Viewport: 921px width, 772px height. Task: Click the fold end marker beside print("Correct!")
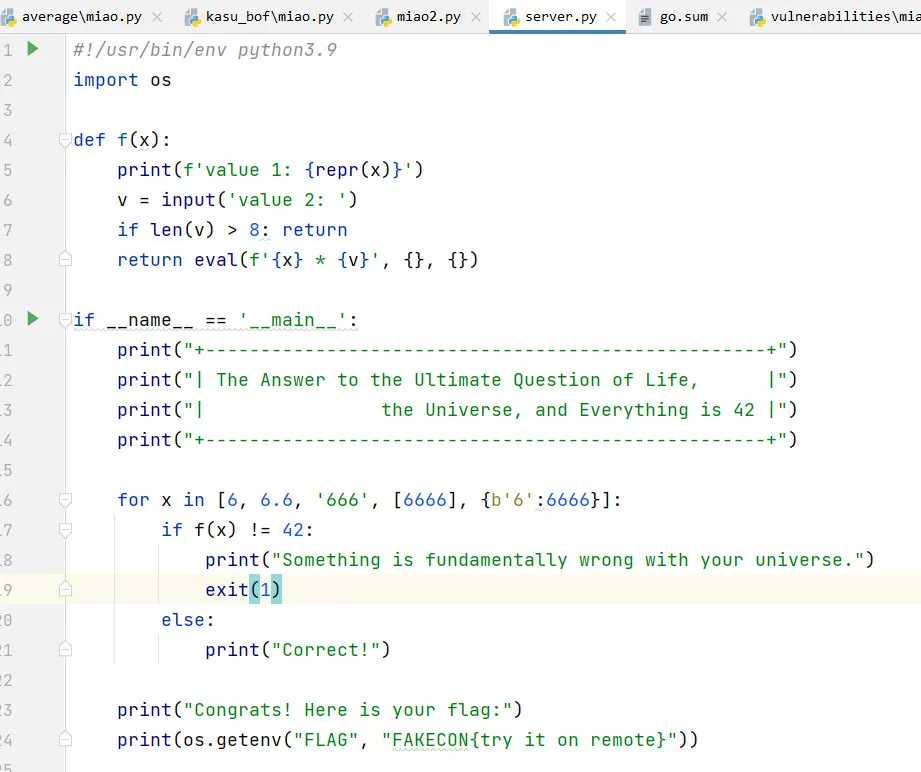tap(65, 649)
